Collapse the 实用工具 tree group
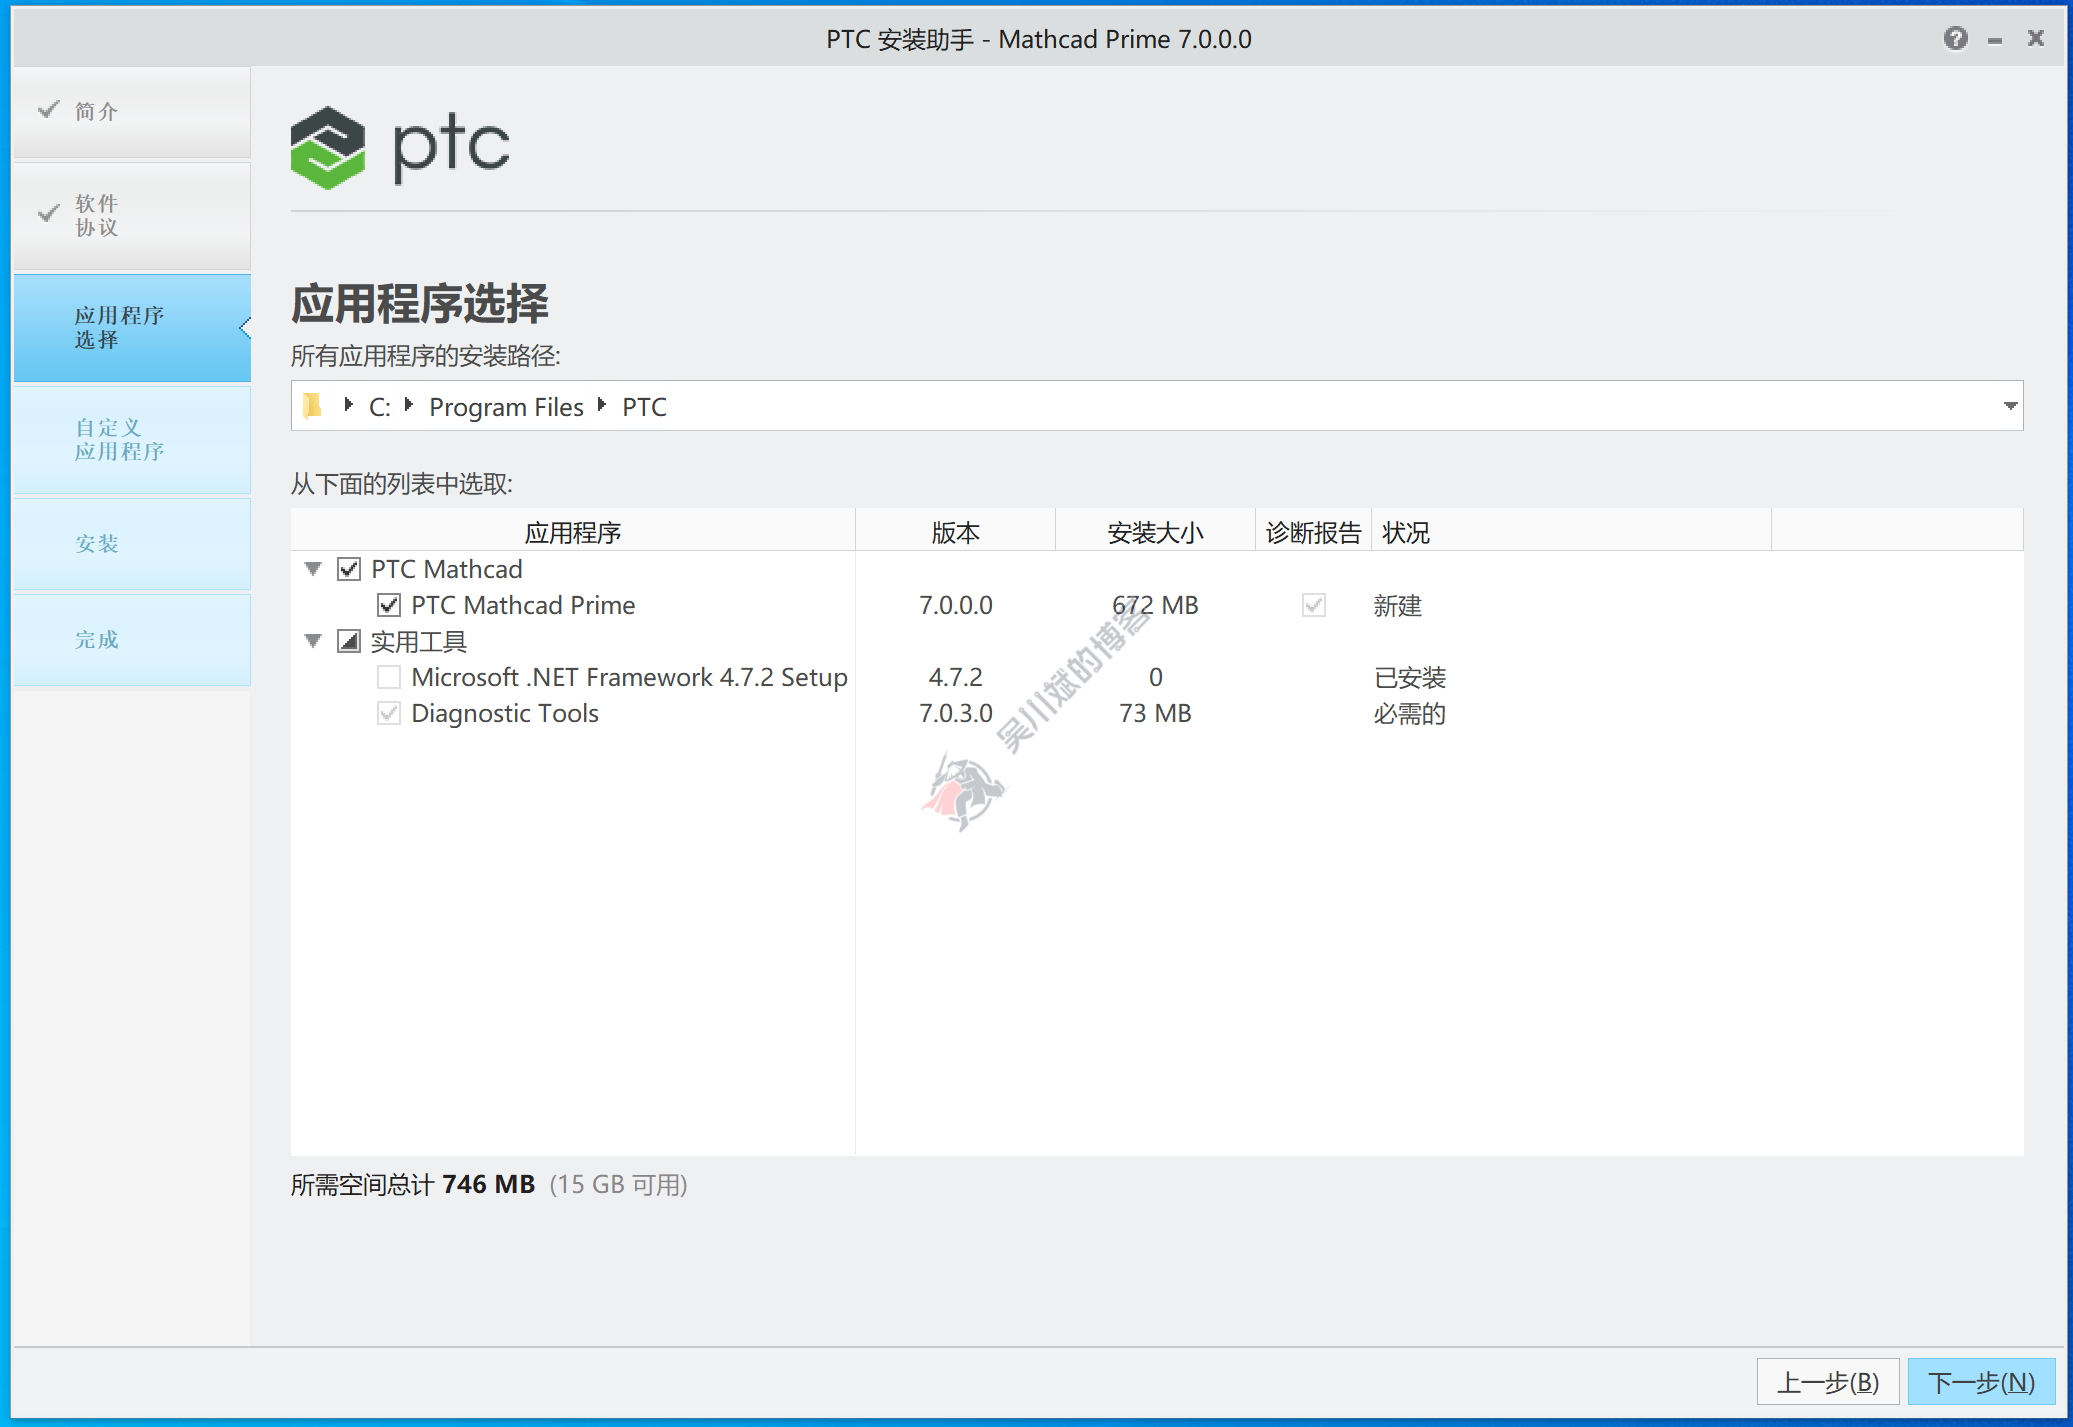2073x1427 pixels. (x=313, y=641)
